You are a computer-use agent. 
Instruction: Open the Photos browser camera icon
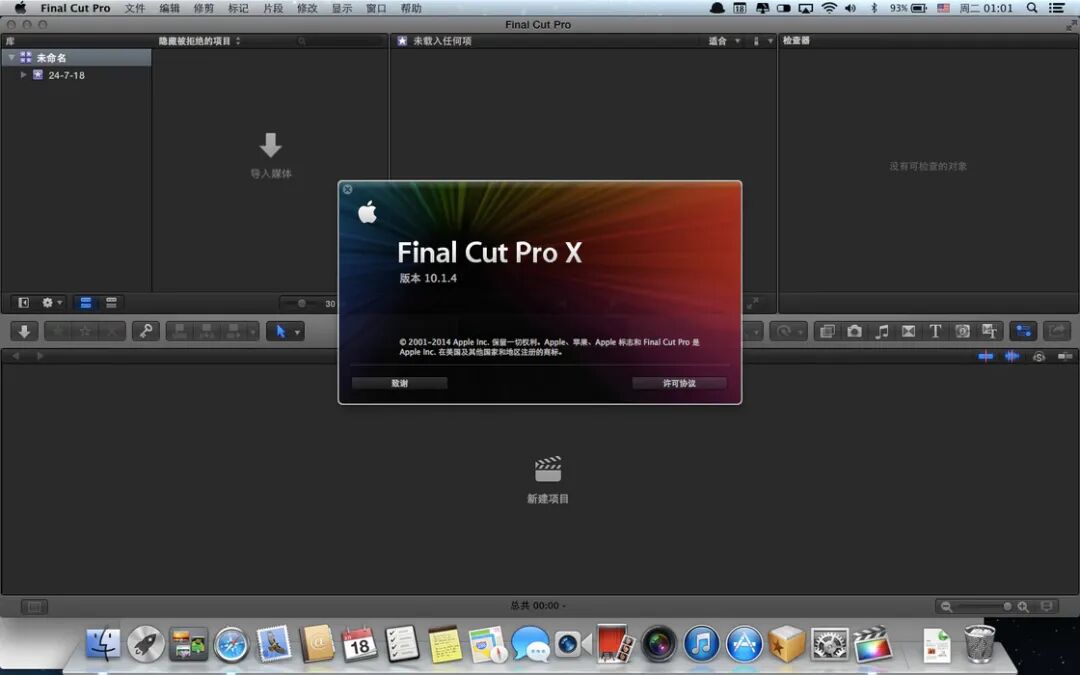(854, 331)
